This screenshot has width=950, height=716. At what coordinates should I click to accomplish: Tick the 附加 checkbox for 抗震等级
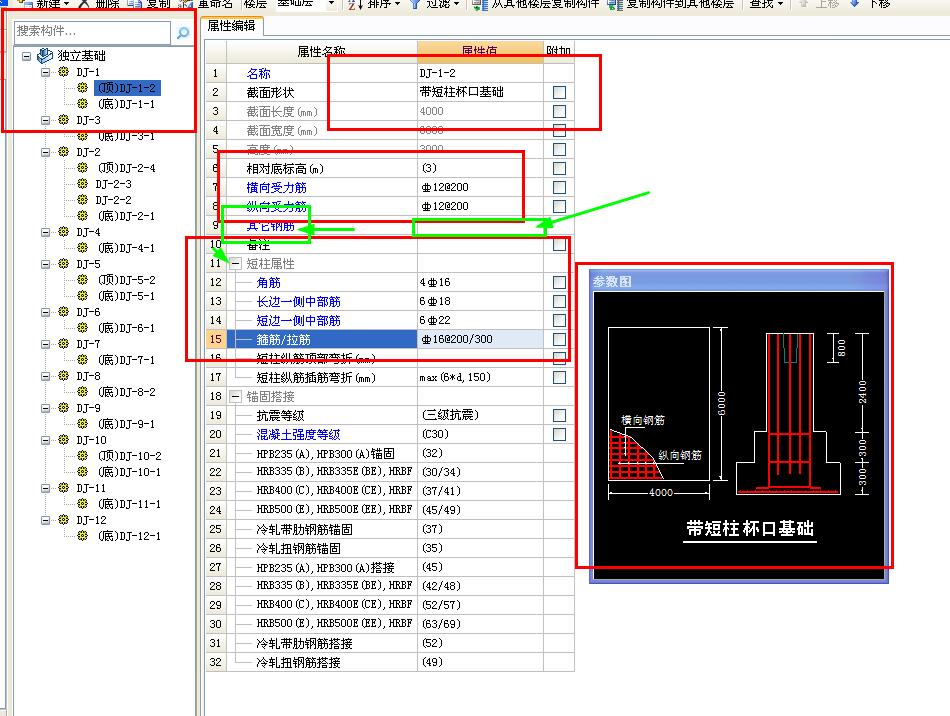[559, 416]
